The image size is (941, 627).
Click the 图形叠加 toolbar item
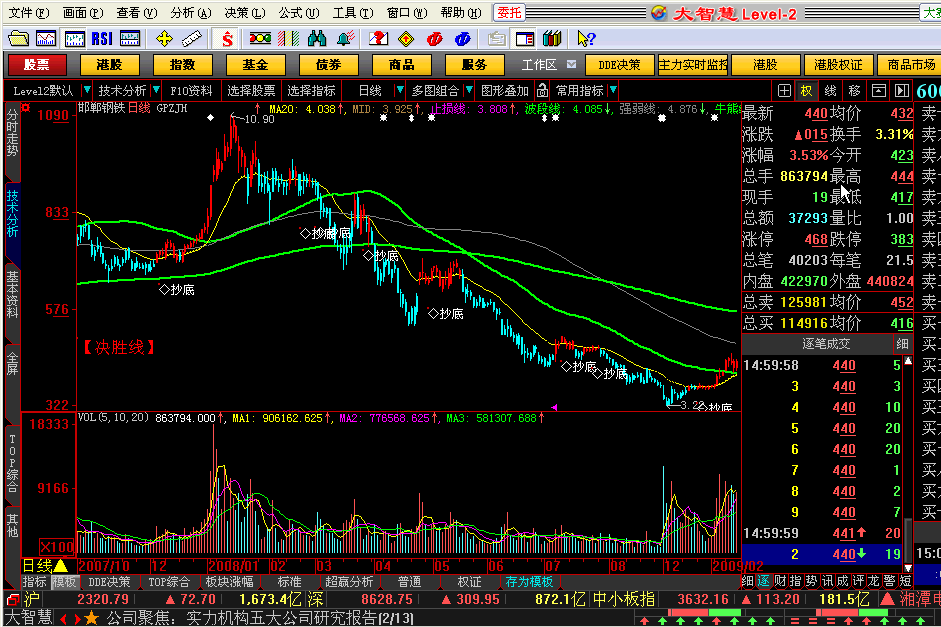[x=504, y=91]
